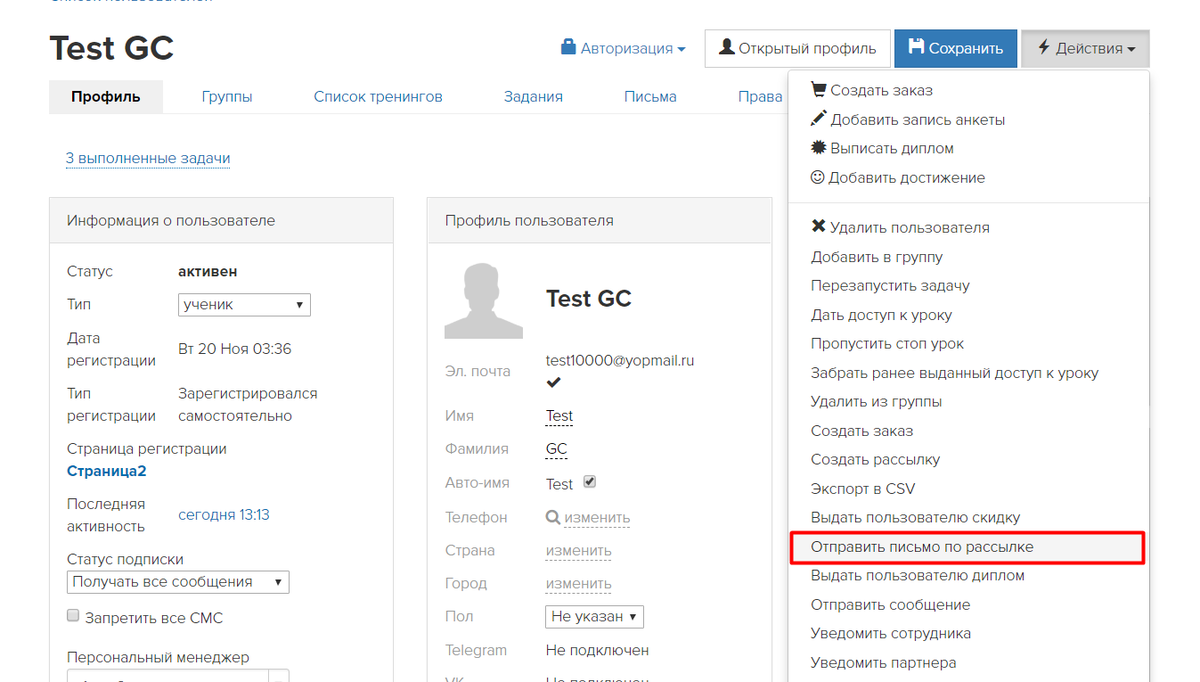Open the Письма tab
The height and width of the screenshot is (682, 1200).
650,97
